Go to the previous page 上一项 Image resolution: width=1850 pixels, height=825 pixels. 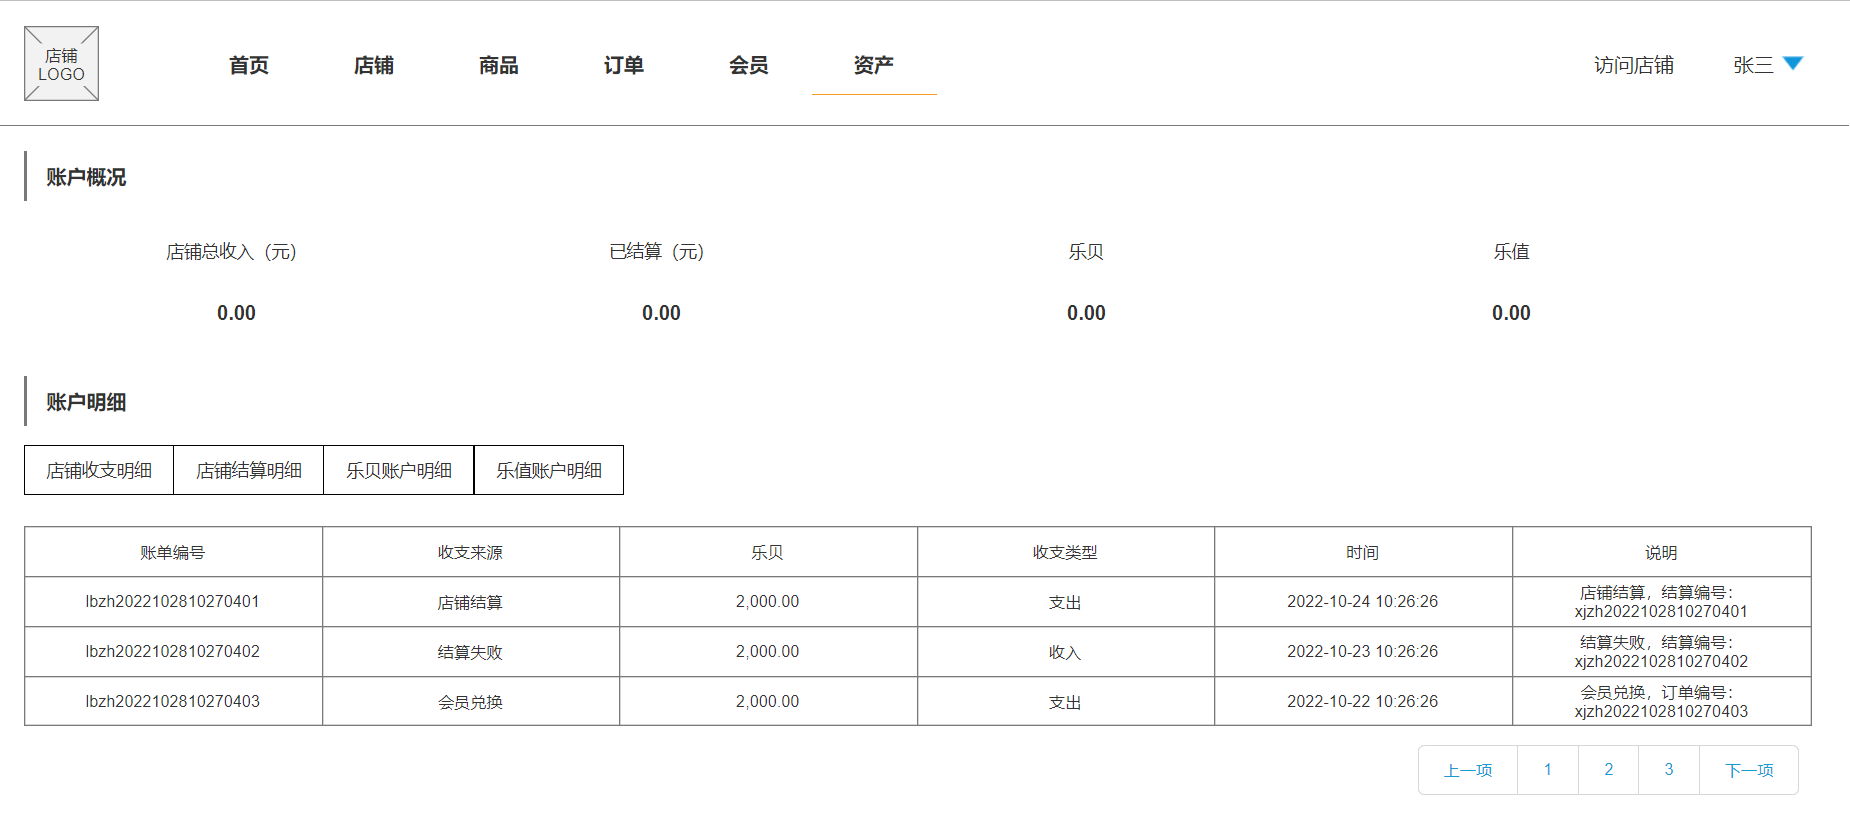coord(1468,770)
